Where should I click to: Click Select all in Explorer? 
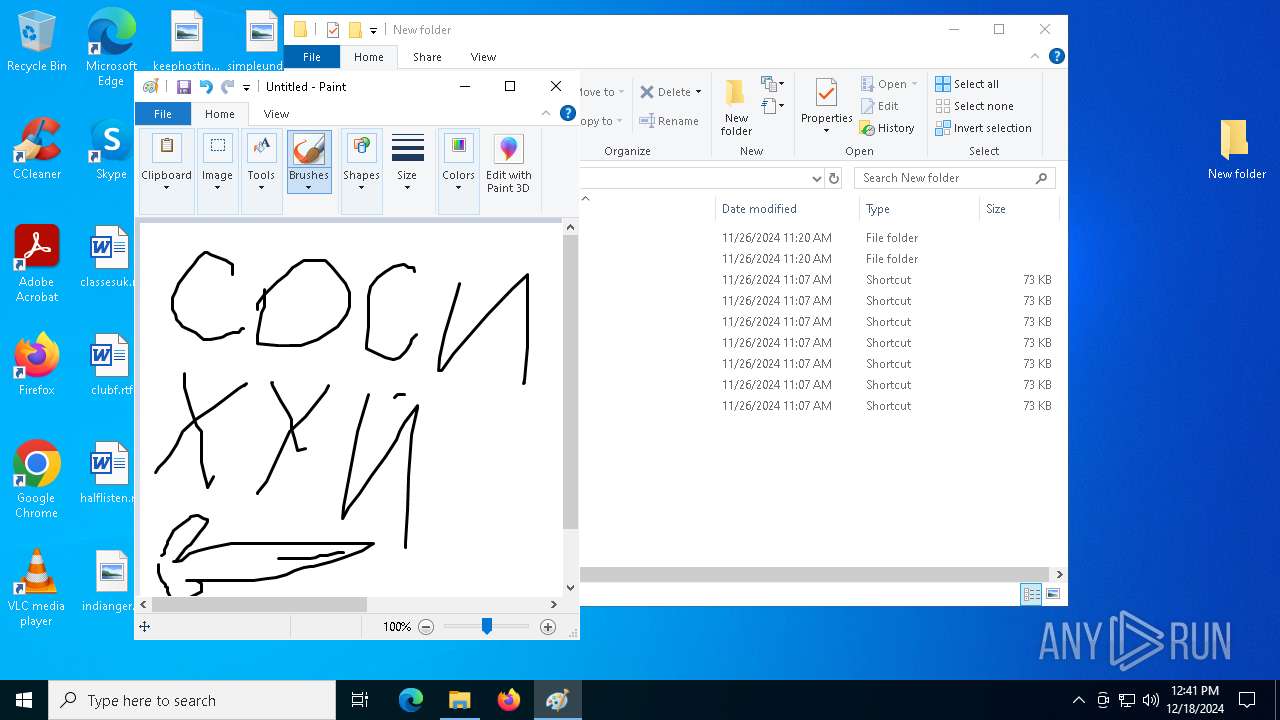click(967, 84)
